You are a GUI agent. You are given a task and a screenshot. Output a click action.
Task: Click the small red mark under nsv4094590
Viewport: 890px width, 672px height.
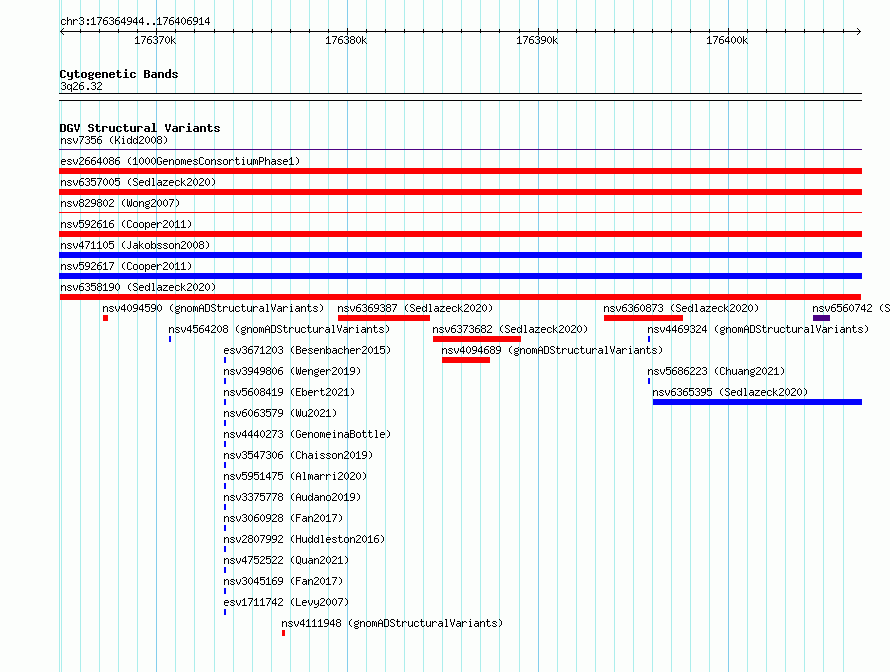pos(106,318)
